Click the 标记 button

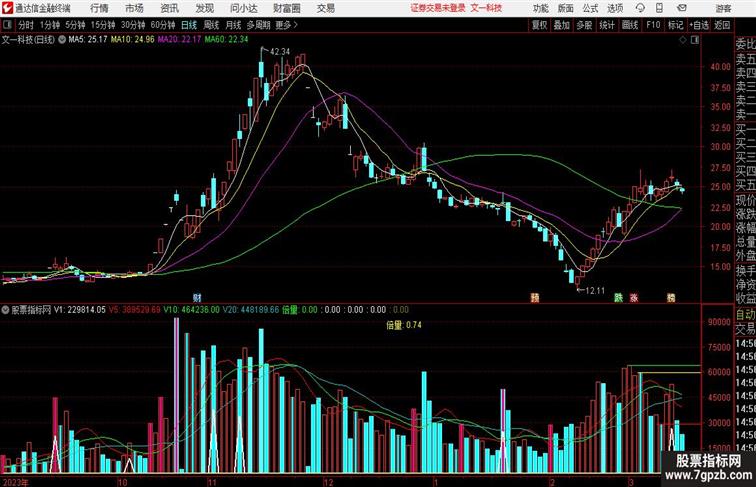coord(675,25)
